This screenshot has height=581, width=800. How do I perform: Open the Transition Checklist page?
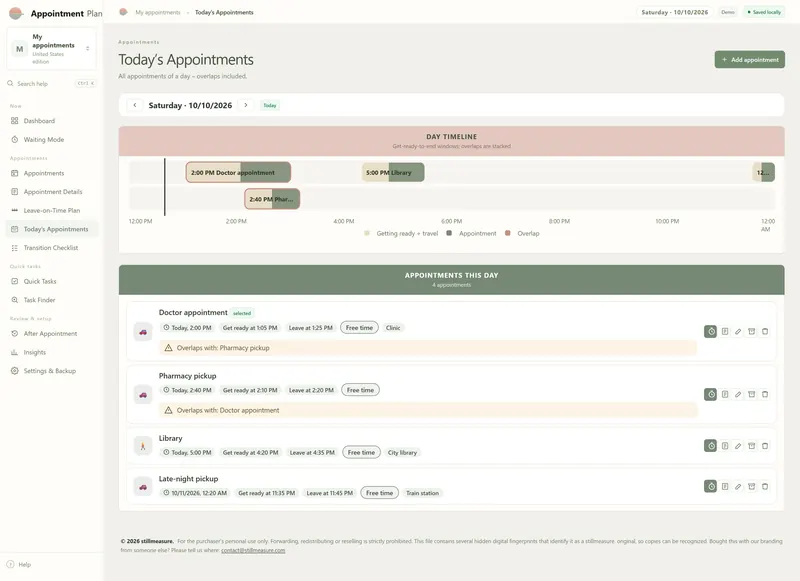click(52, 248)
